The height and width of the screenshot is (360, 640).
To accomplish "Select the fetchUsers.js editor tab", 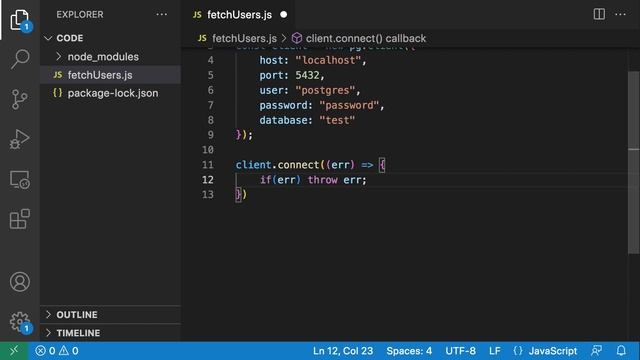I will [239, 15].
